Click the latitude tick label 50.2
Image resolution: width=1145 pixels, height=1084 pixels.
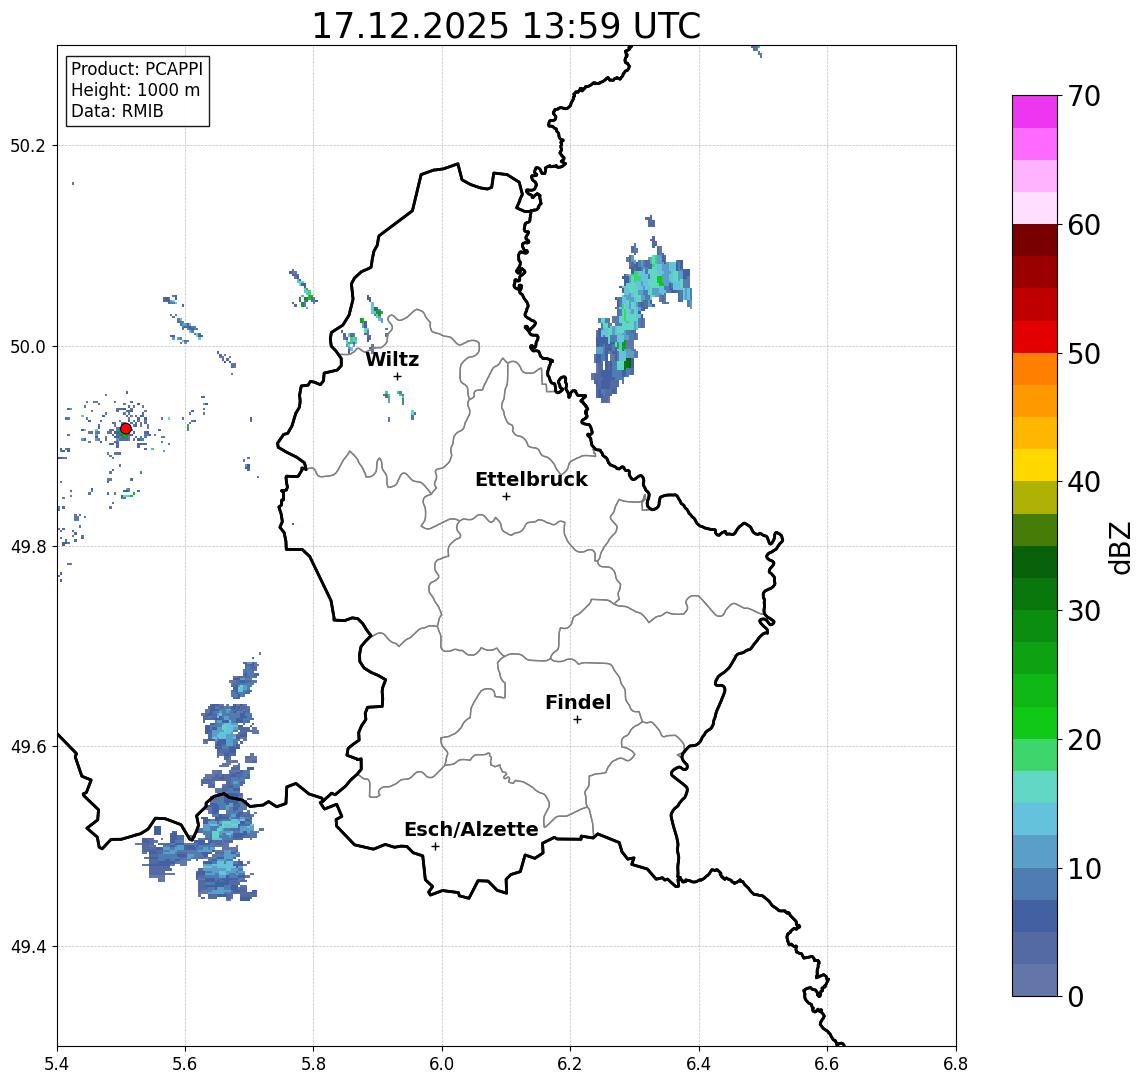pos(28,145)
